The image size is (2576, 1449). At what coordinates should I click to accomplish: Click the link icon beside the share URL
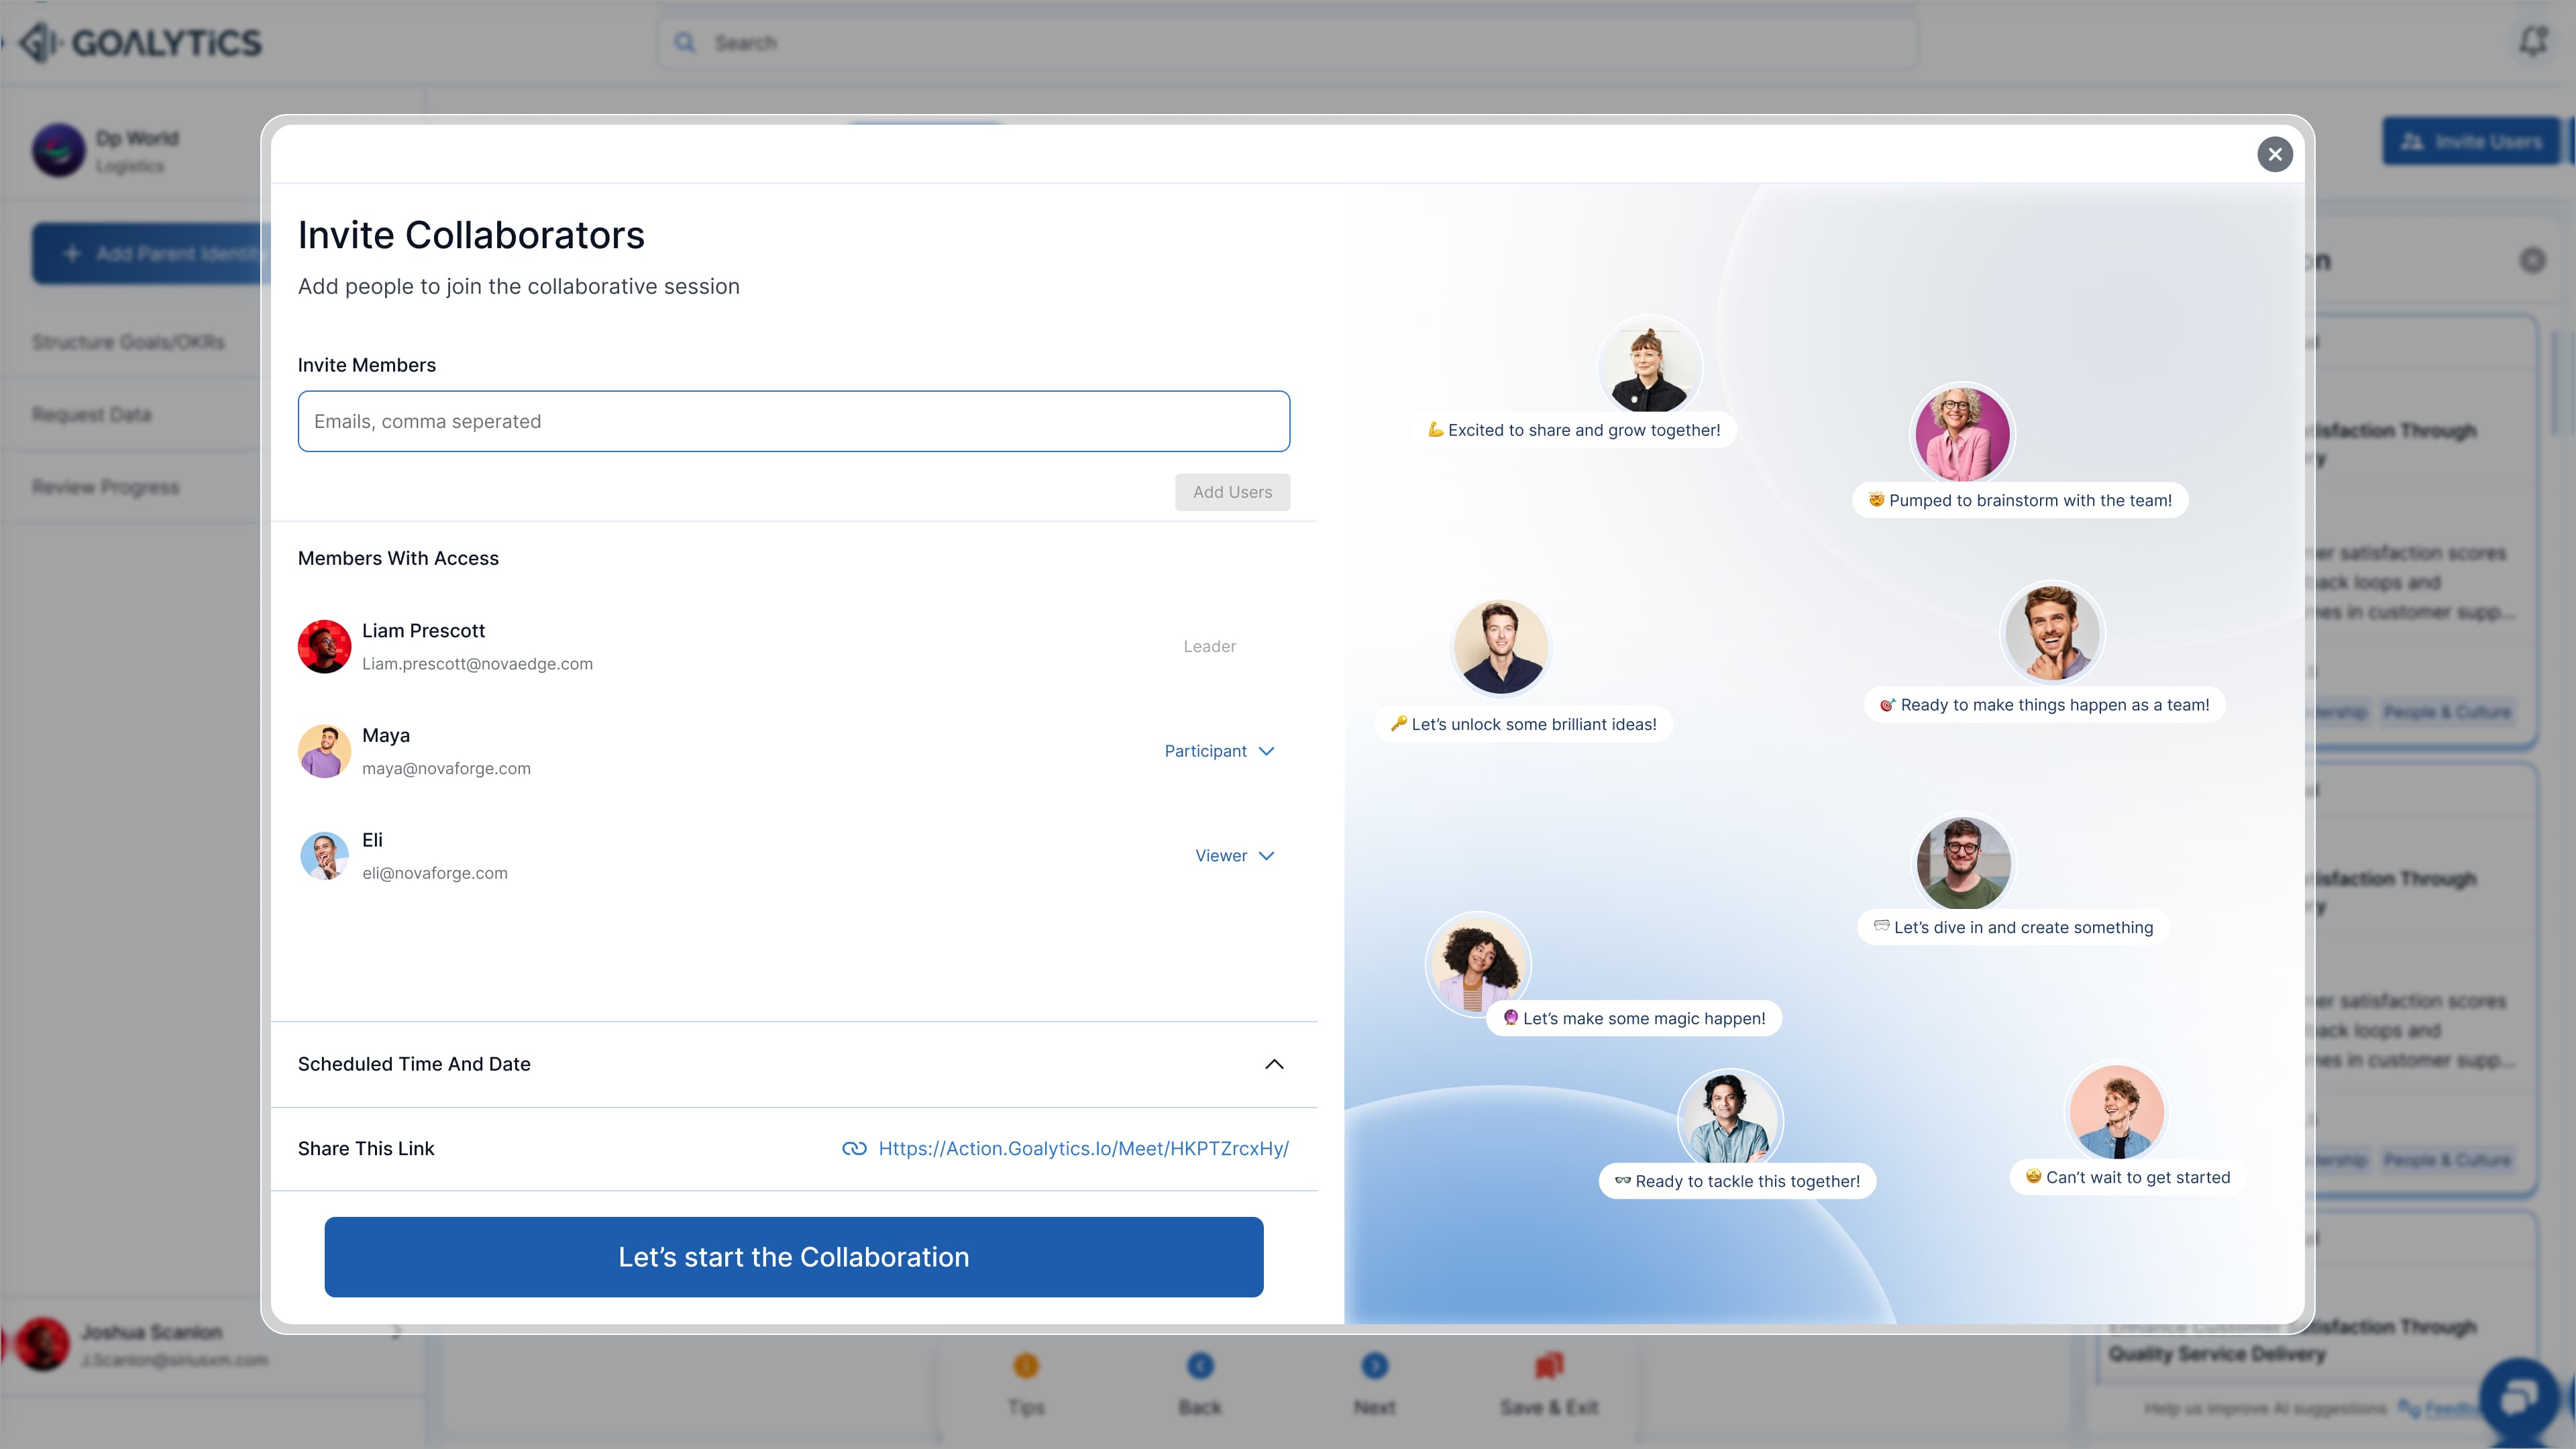pos(854,1148)
